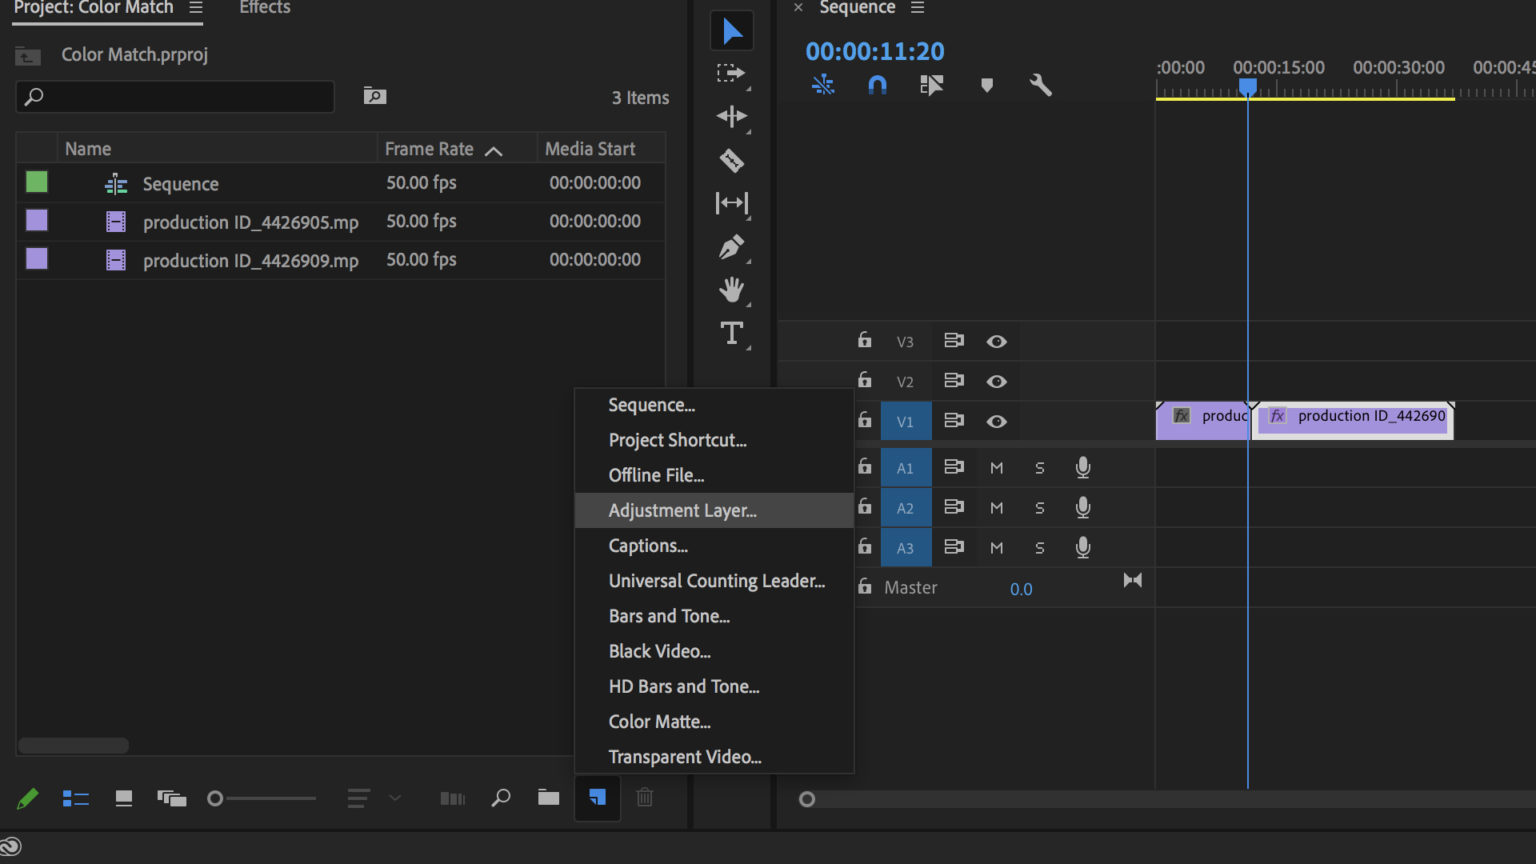Open the sort options chevron
Screen dimensions: 1536x864
(x=396, y=798)
